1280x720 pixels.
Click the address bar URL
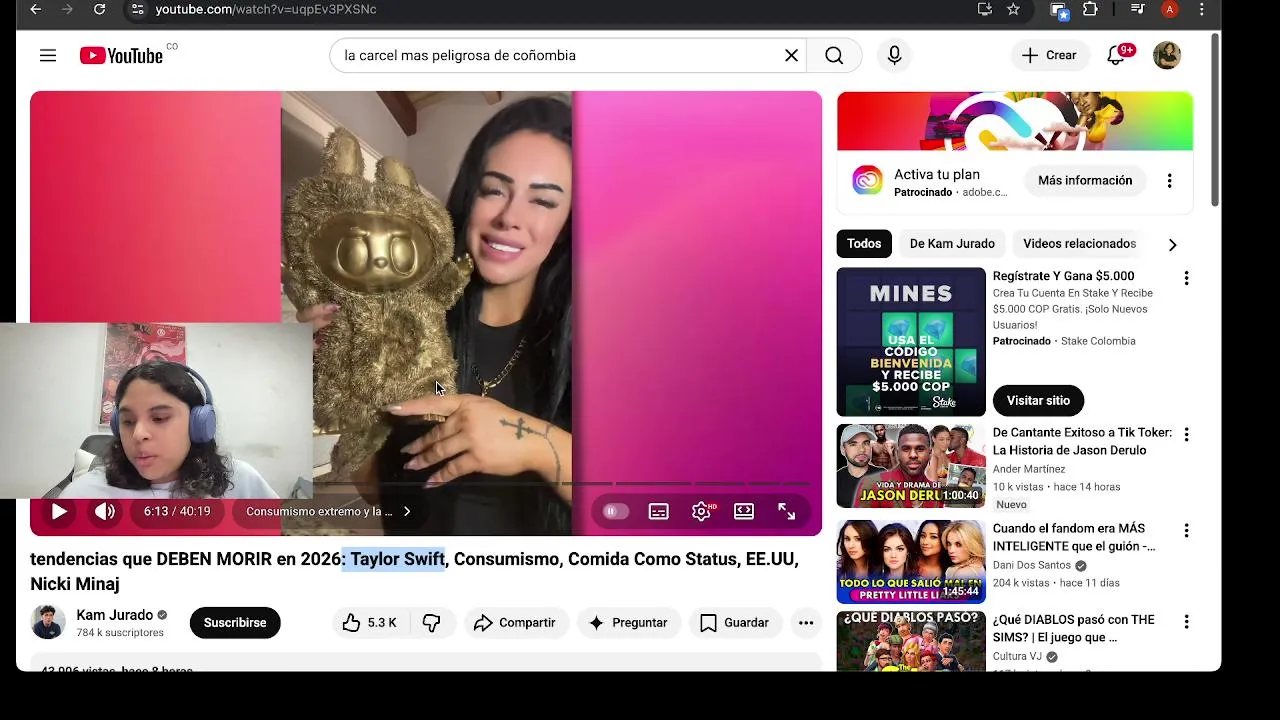pos(266,9)
